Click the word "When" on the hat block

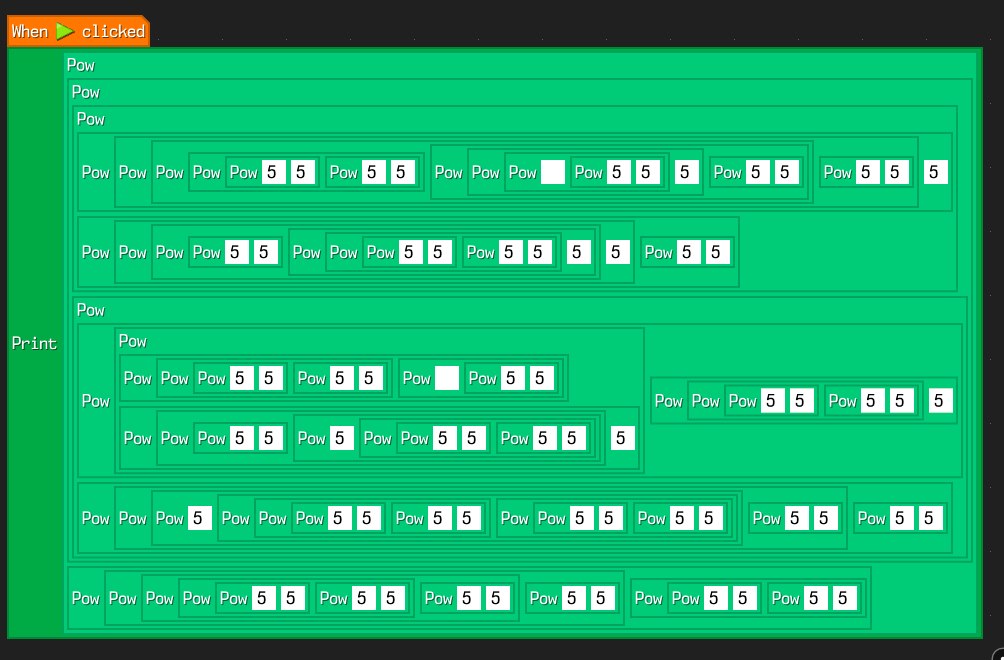click(30, 31)
